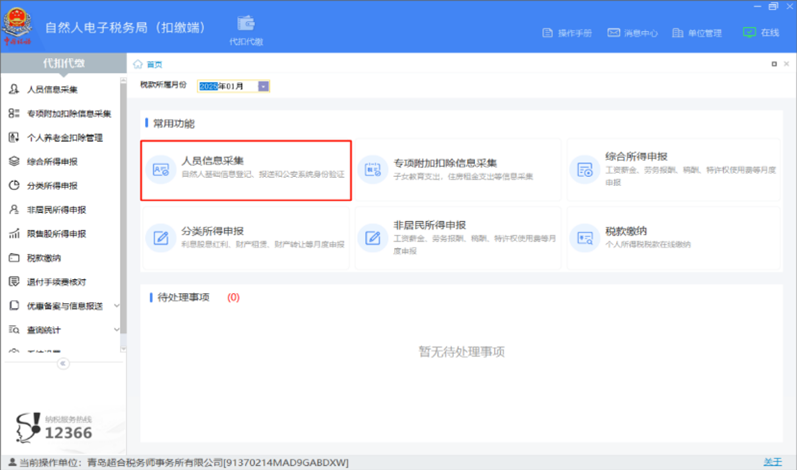Click the sidebar scrollbar down arrow

[123, 349]
